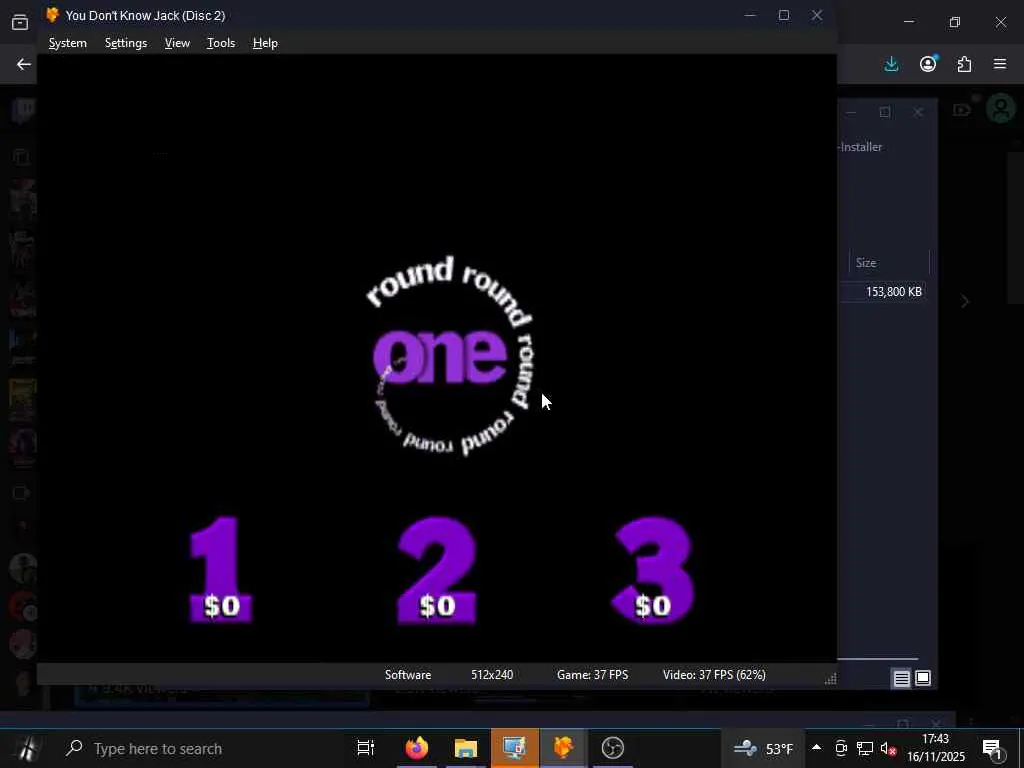Screen dimensions: 1024x768
Task: Click the emulator taskbar icon
Action: click(x=564, y=748)
